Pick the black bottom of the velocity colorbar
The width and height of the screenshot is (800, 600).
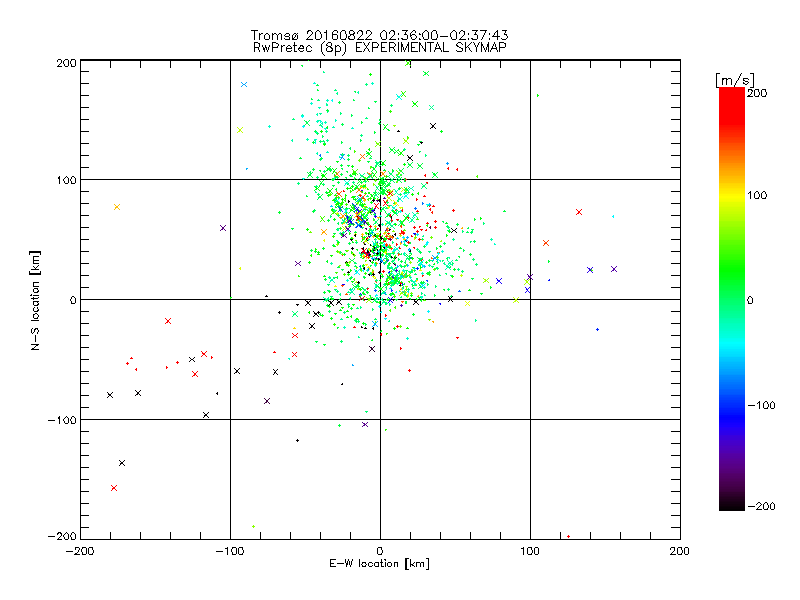(732, 503)
